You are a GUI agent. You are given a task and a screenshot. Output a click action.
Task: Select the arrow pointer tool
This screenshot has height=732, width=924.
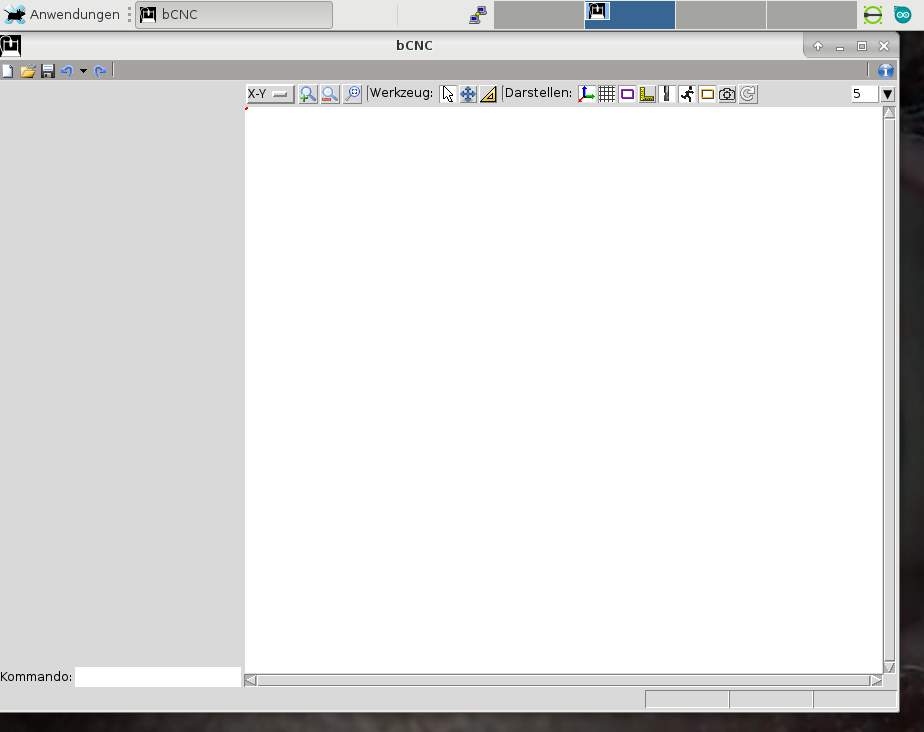click(x=448, y=94)
